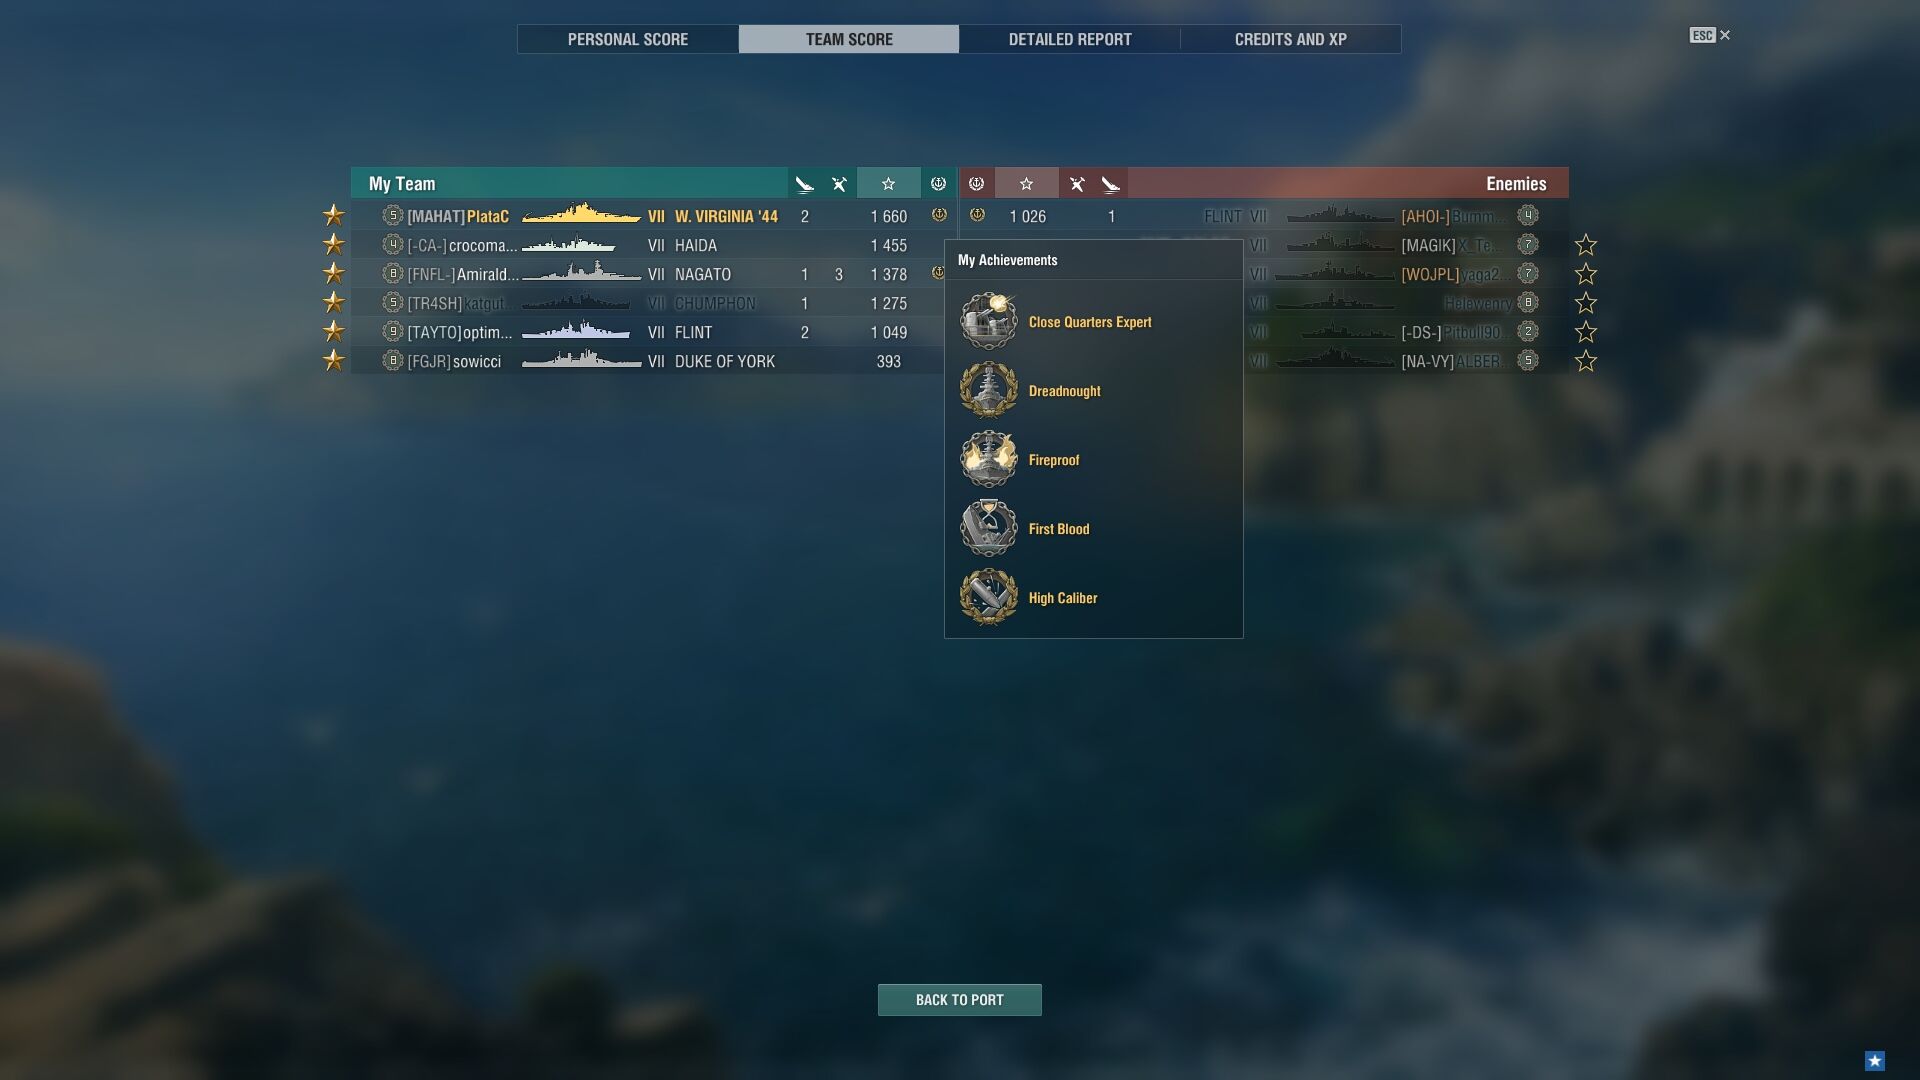The image size is (1920, 1080).
Task: Toggle compliment star for [NA-VY] enemy player
Action: (x=1586, y=361)
